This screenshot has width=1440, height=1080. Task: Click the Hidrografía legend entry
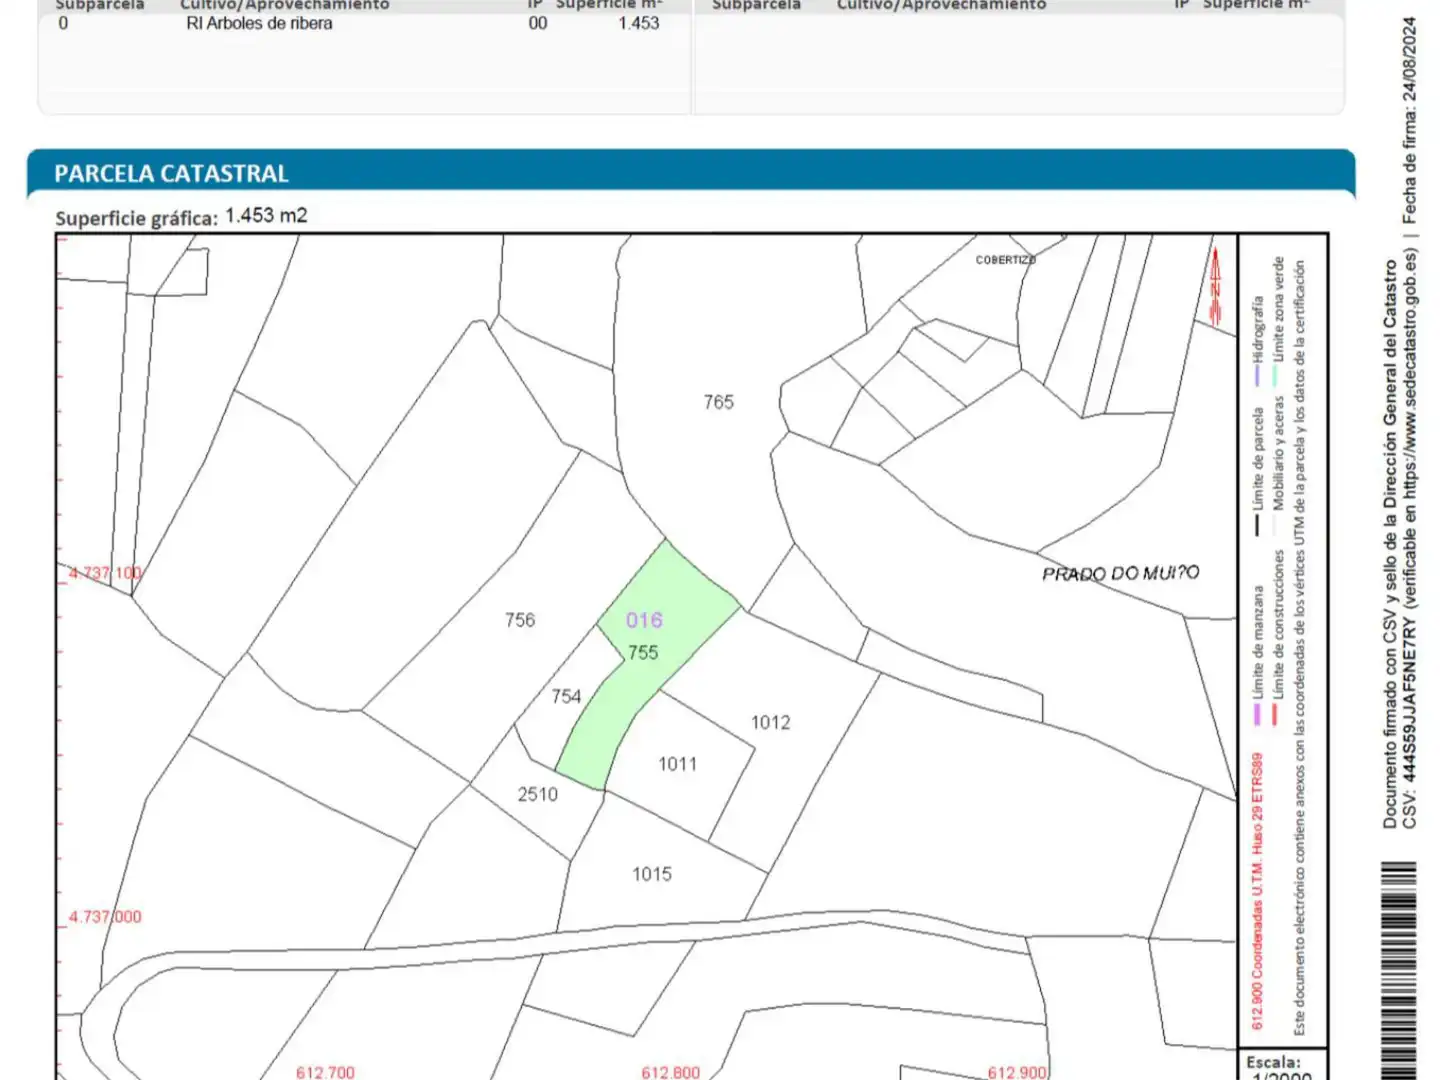click(x=1258, y=342)
